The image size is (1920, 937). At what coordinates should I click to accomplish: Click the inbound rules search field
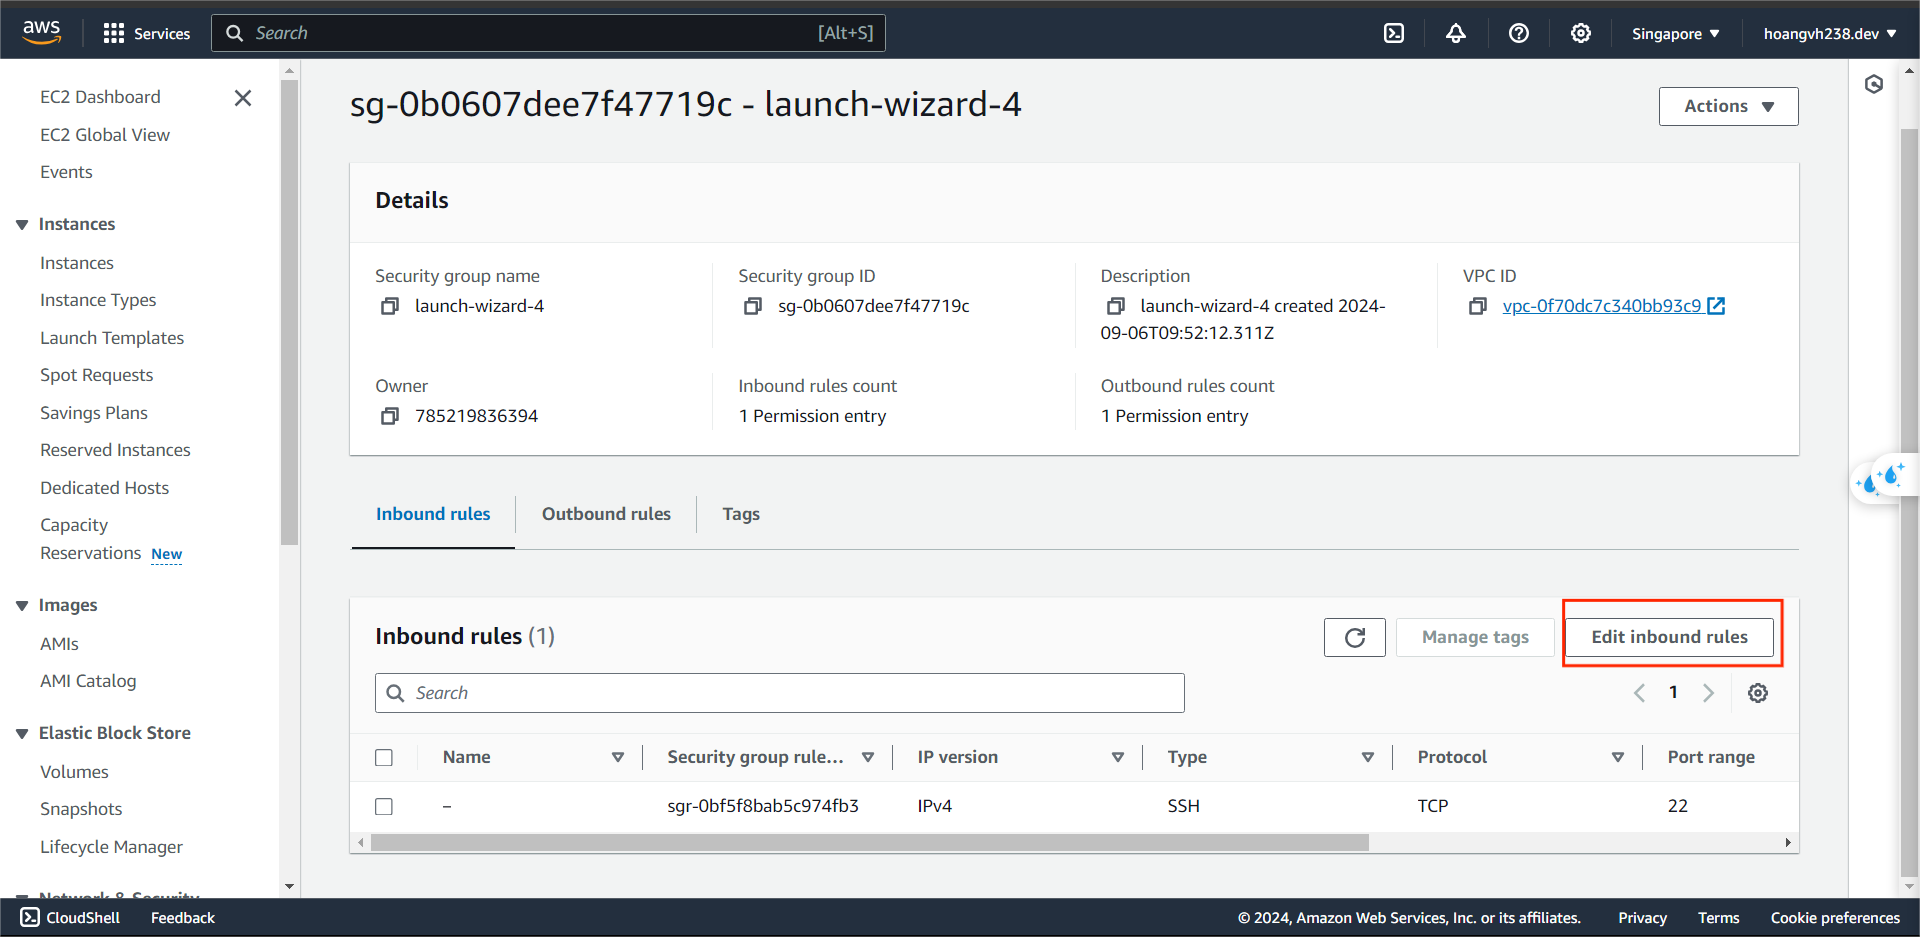[x=780, y=693]
